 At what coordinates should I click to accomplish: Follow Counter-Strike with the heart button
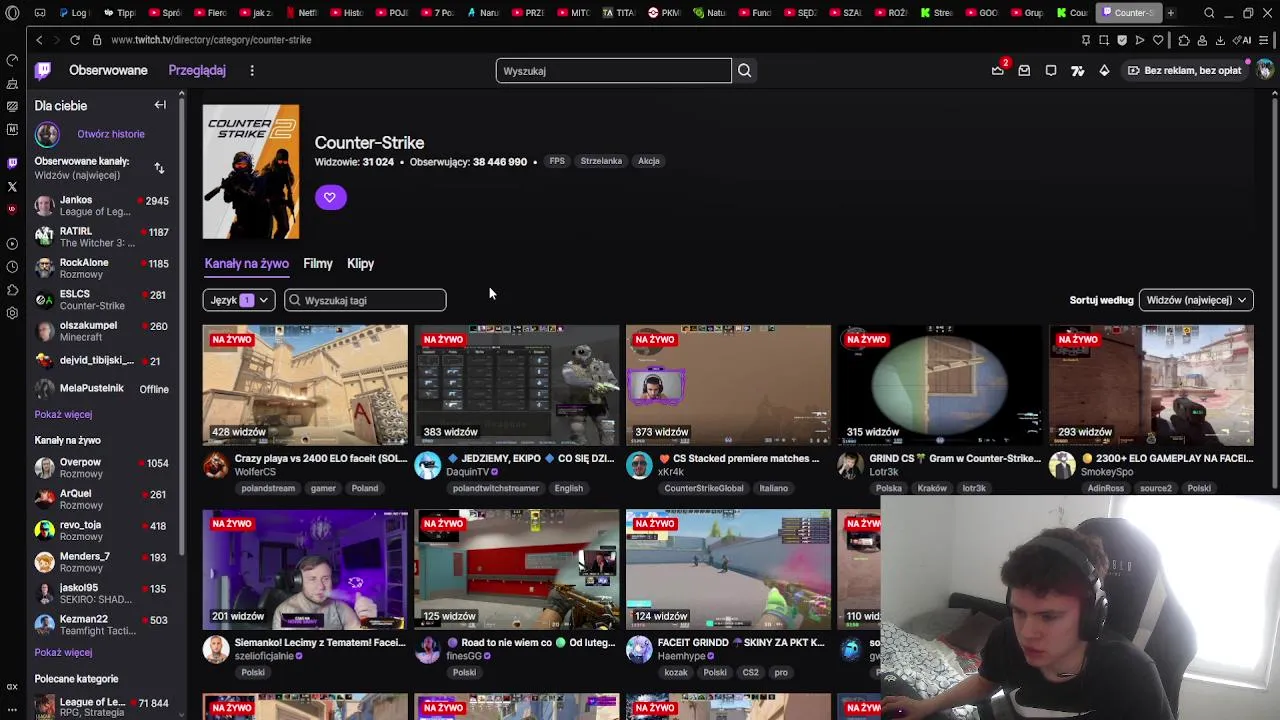tap(330, 197)
